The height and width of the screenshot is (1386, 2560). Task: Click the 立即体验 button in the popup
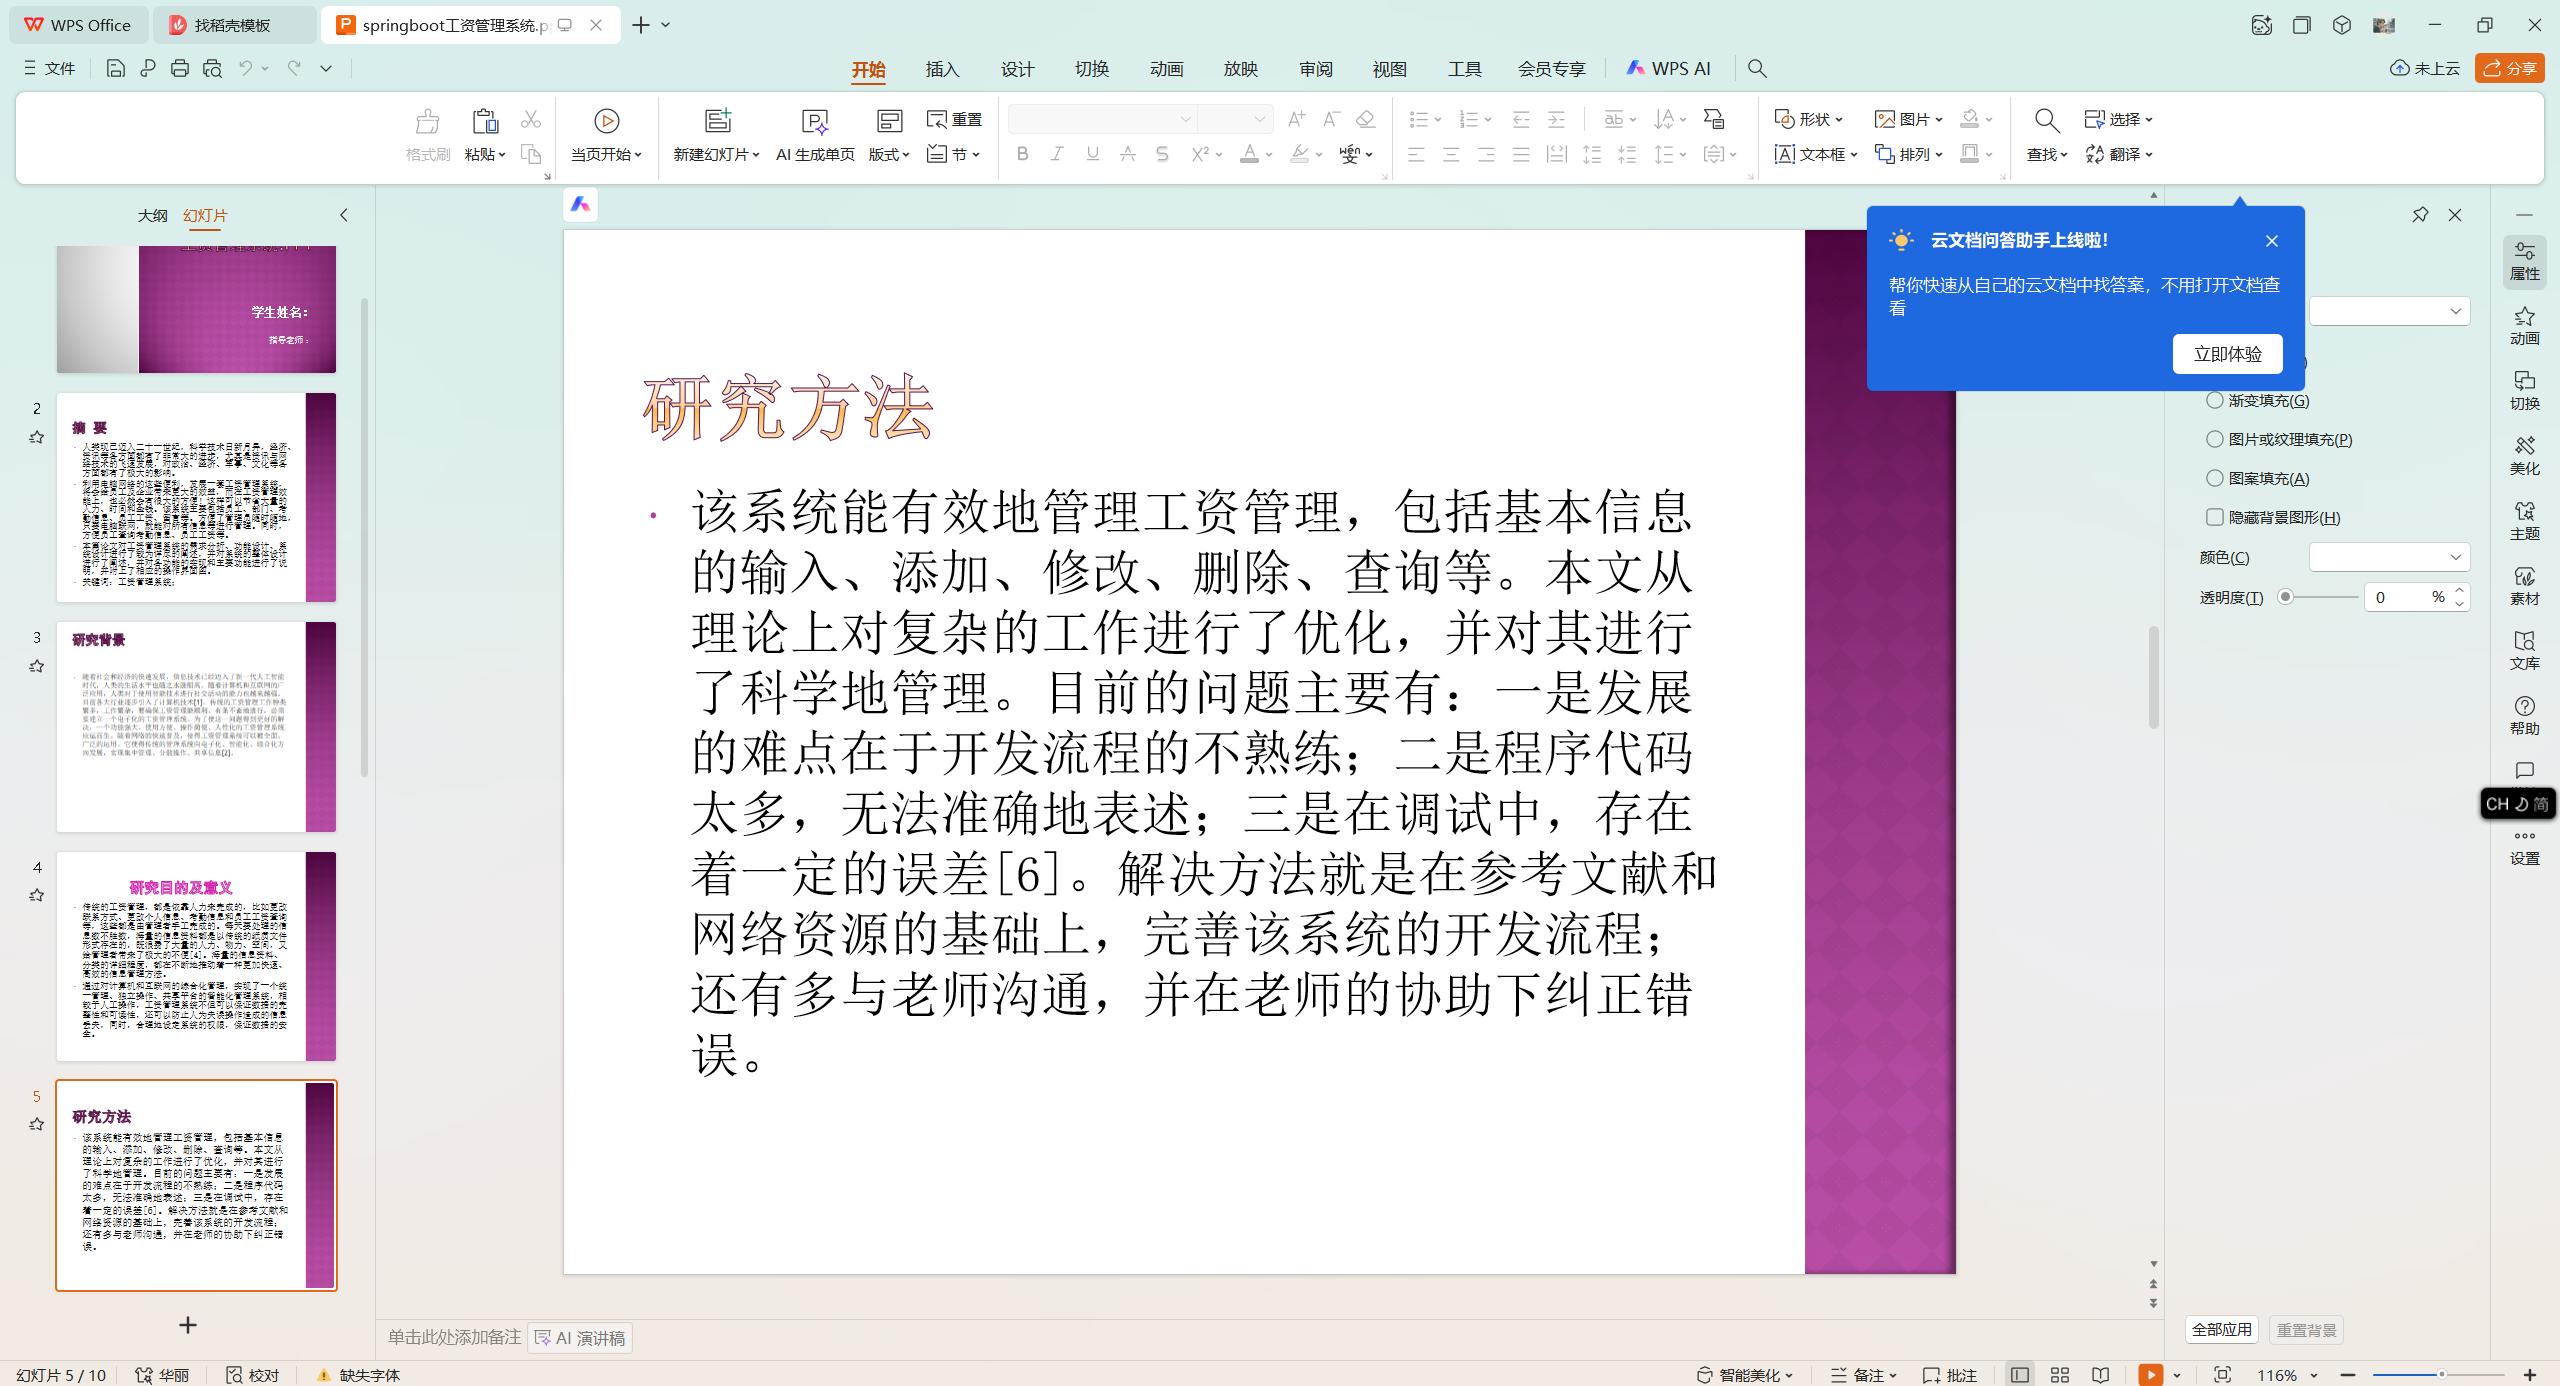[x=2227, y=353]
